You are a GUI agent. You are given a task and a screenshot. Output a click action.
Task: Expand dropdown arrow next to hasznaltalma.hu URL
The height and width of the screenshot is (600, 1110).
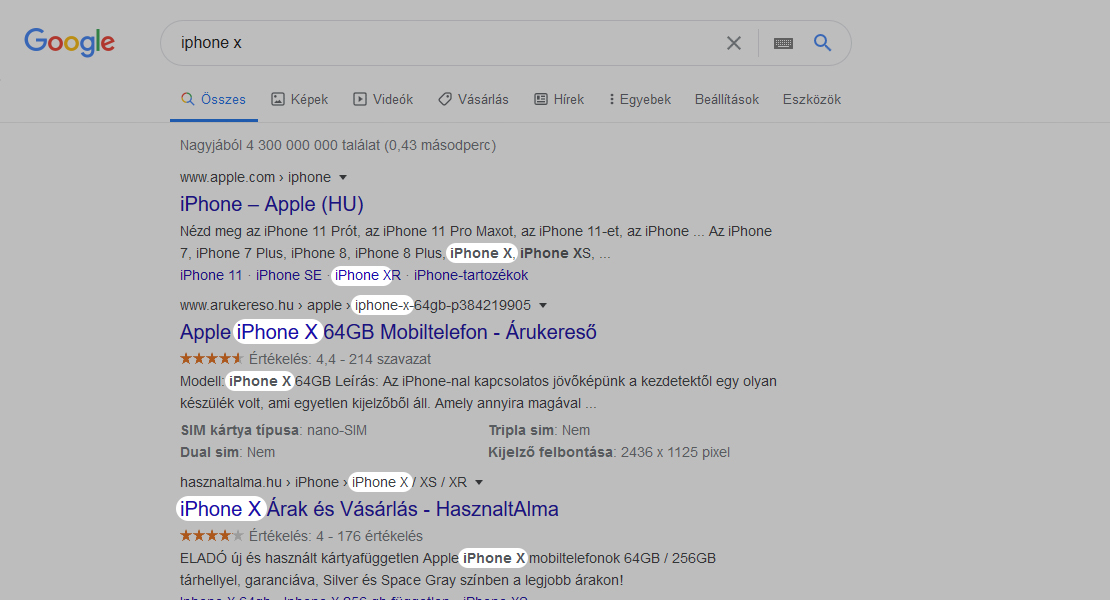pos(479,483)
